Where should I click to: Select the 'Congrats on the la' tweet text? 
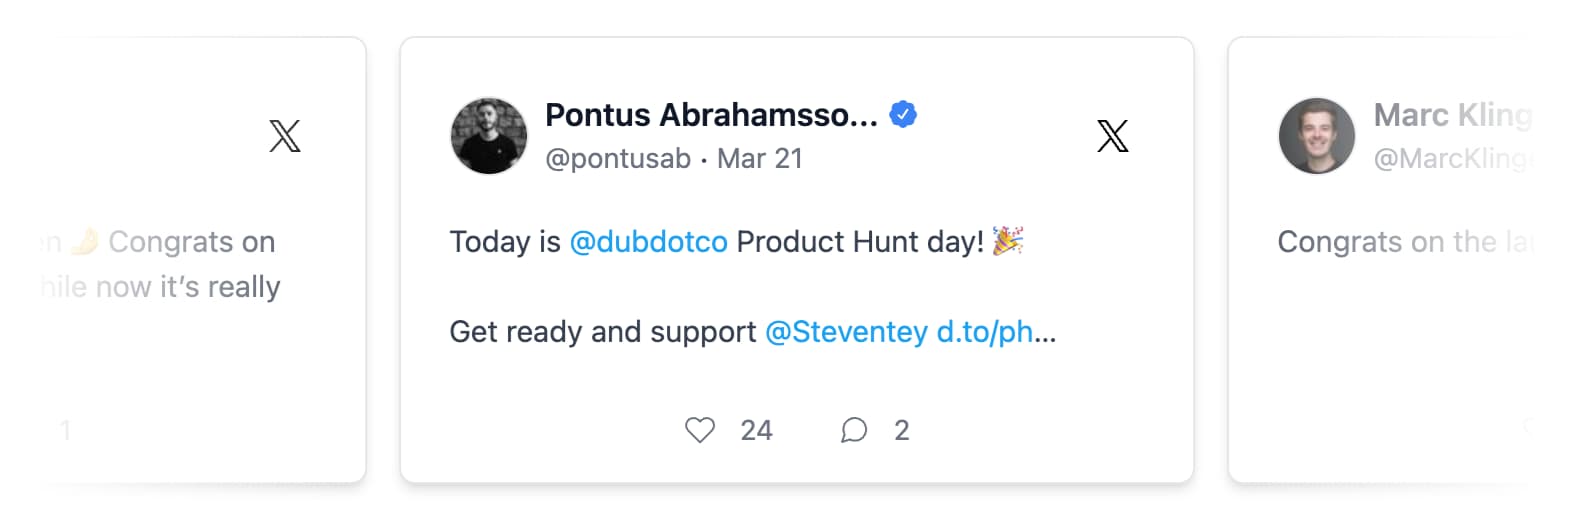click(x=1405, y=242)
